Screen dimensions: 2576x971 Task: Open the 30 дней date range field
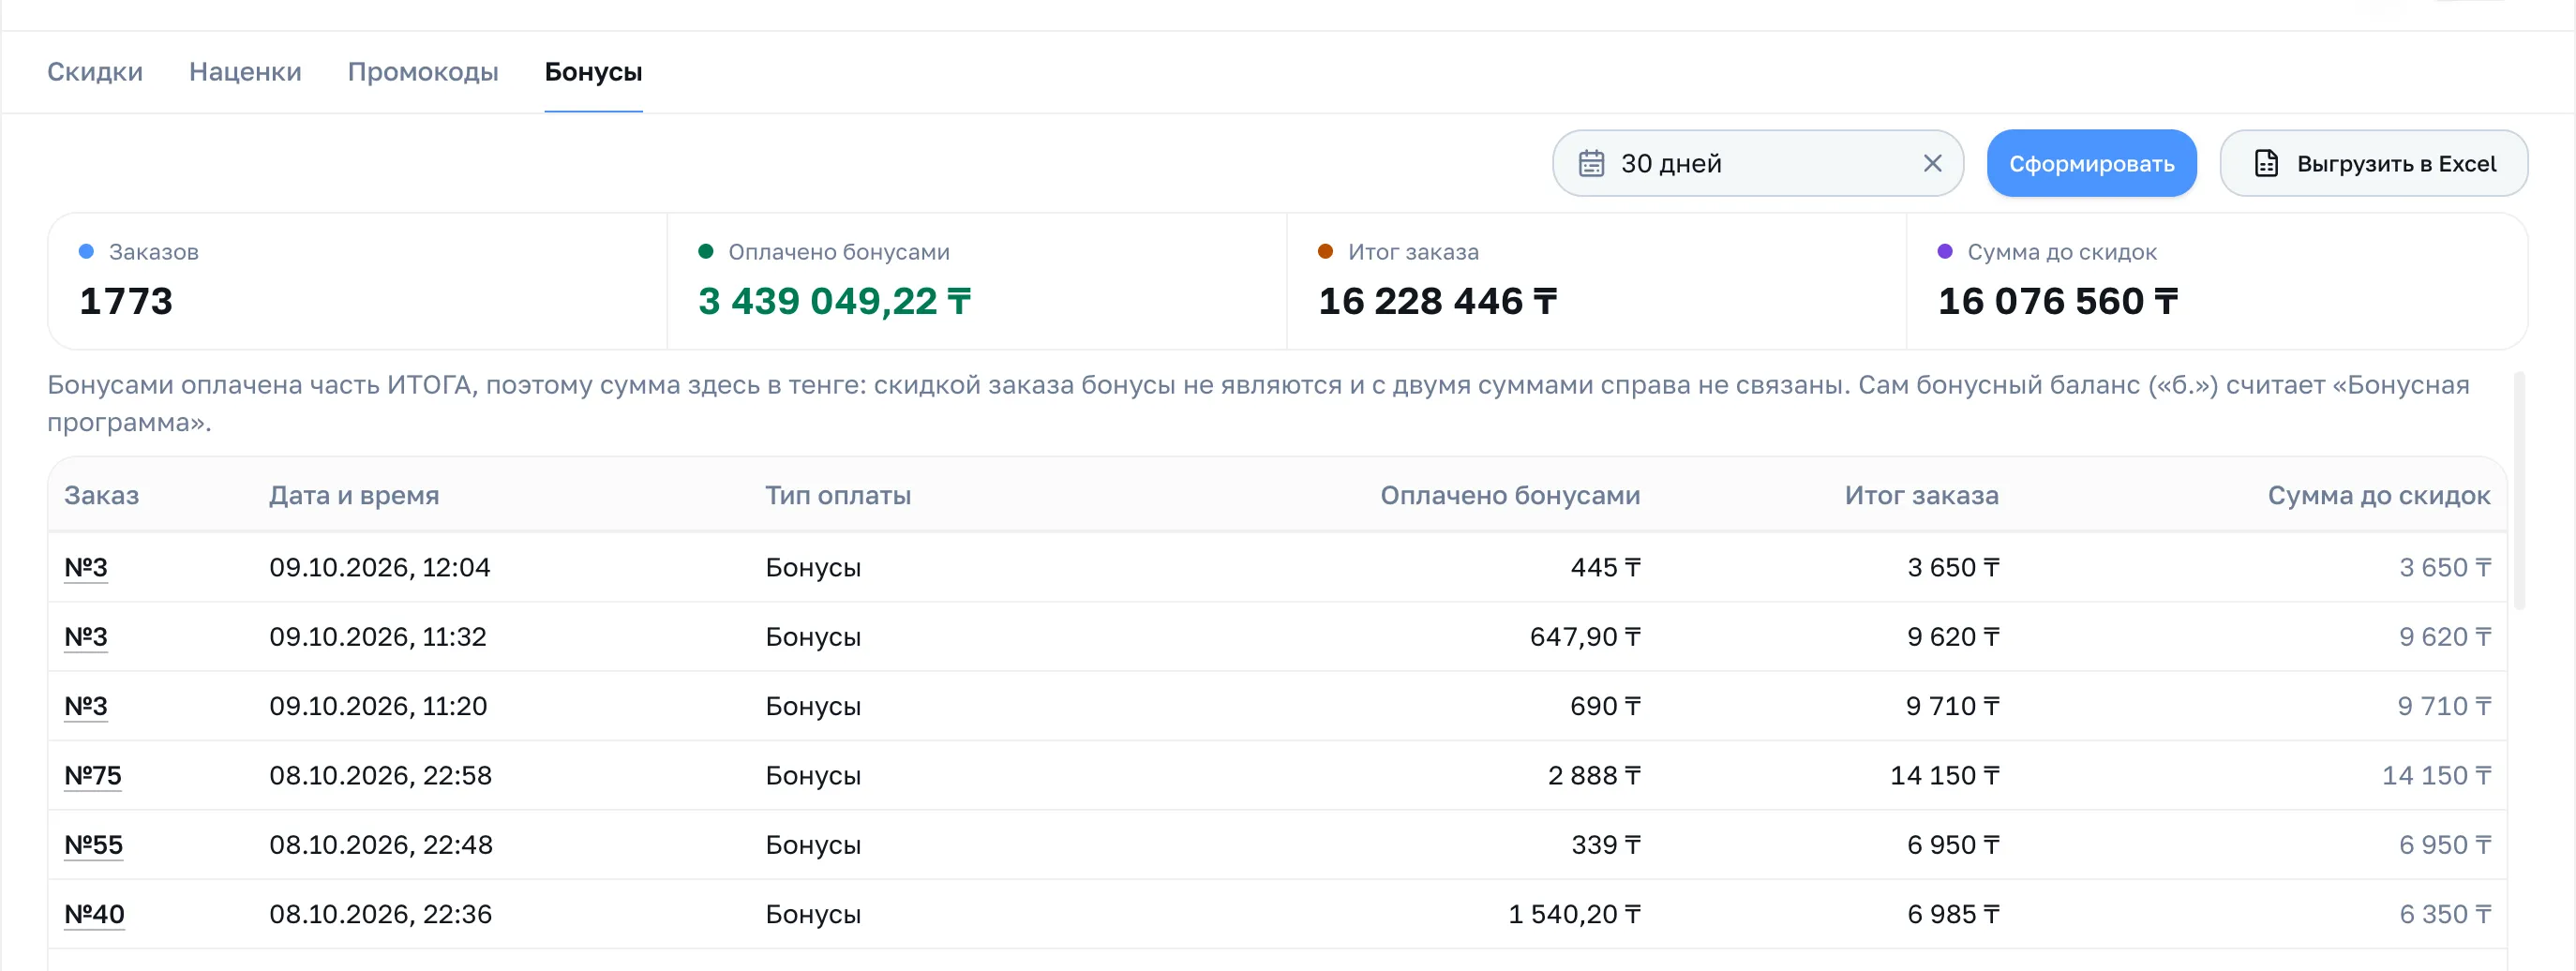[x=1757, y=163]
